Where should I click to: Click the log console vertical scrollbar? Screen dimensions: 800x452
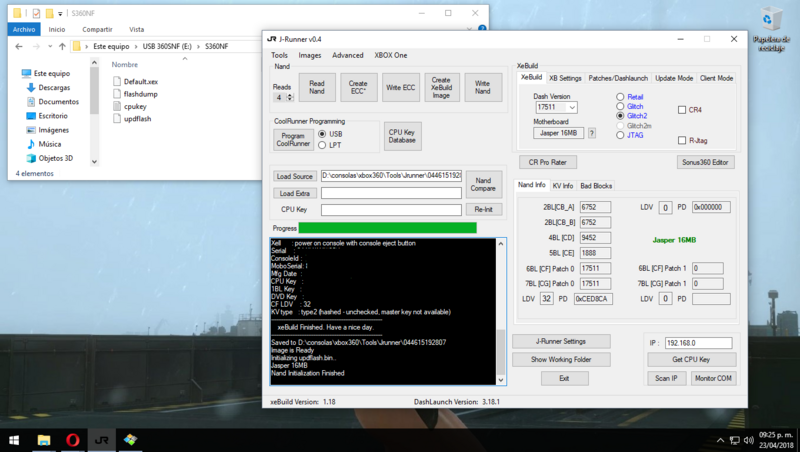pyautogui.click(x=501, y=311)
